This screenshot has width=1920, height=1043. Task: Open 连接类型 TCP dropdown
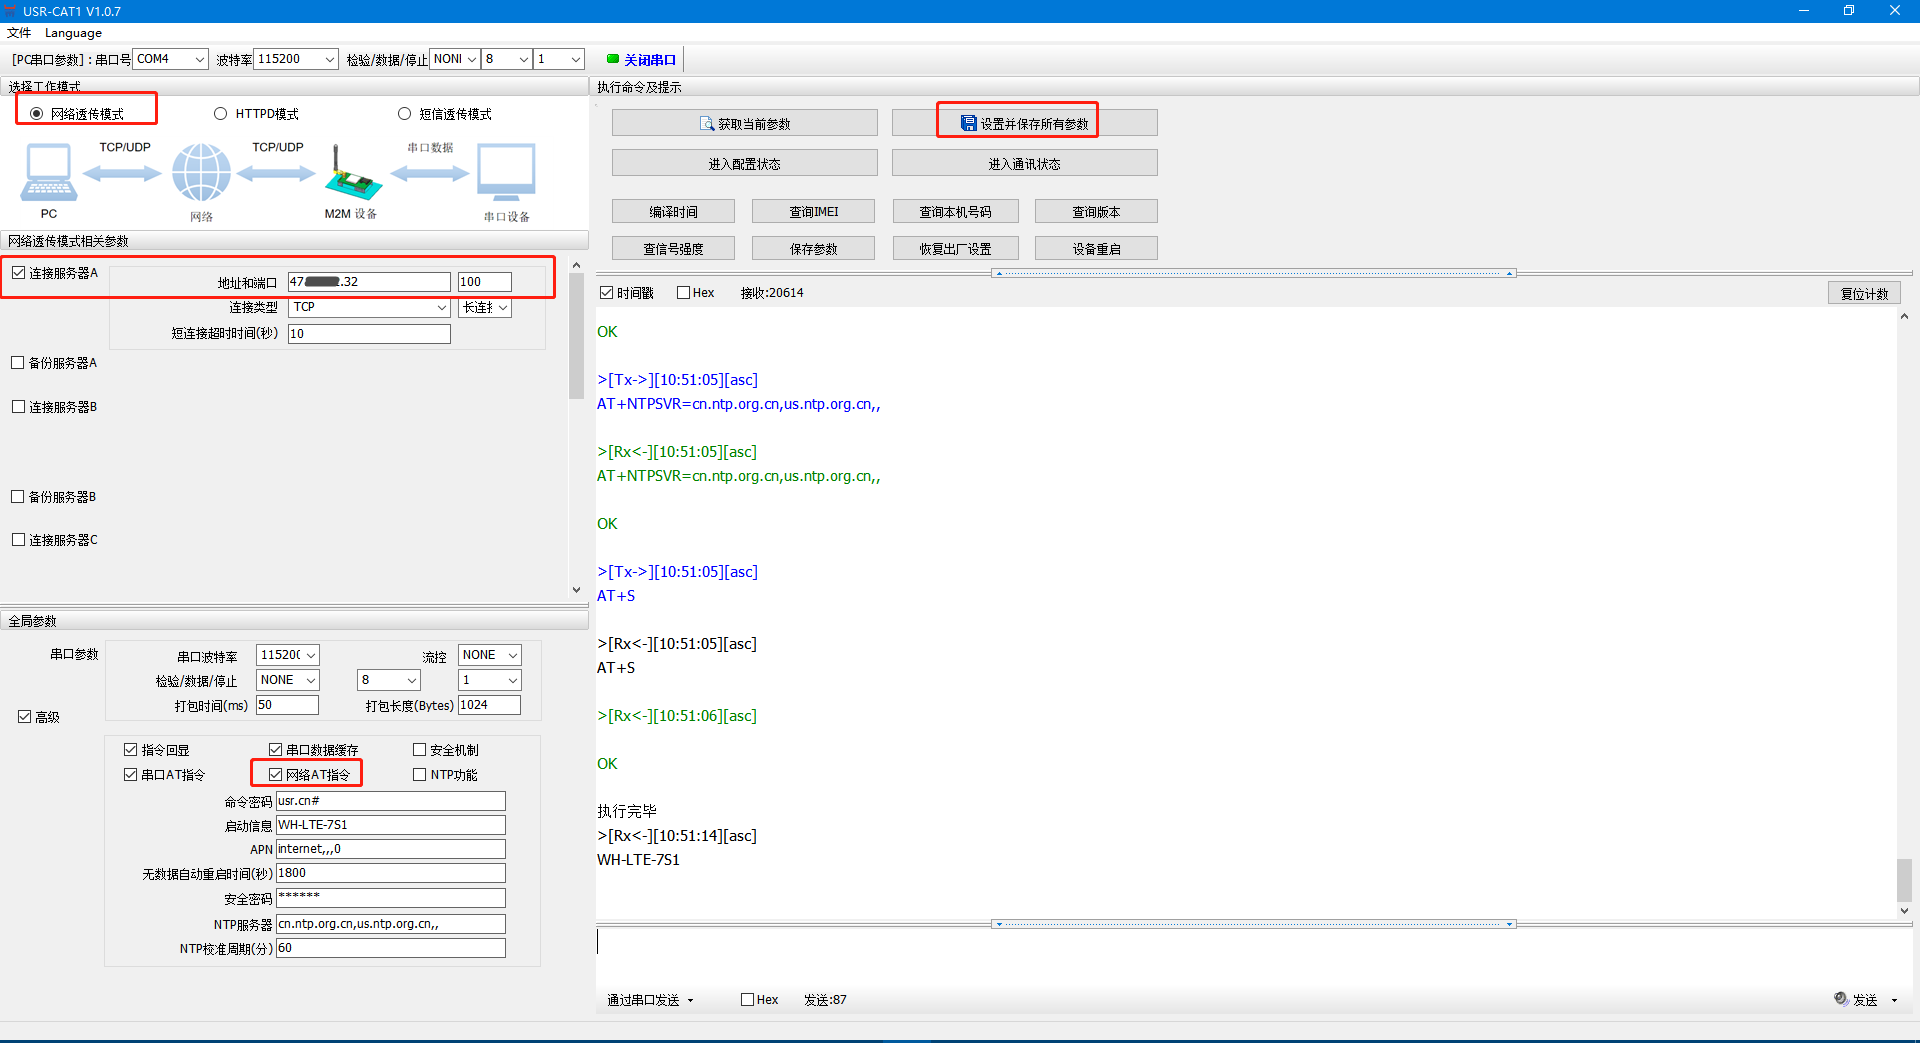click(369, 308)
